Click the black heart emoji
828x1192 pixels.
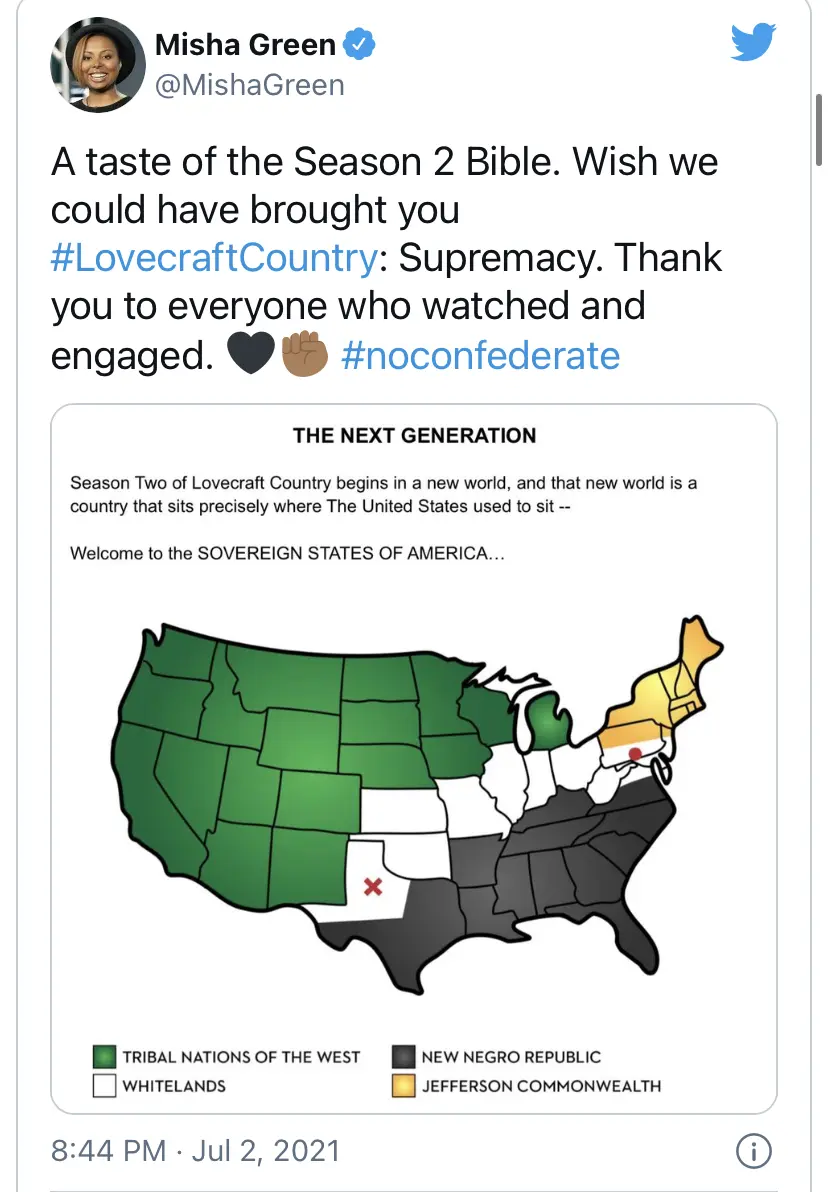click(251, 355)
